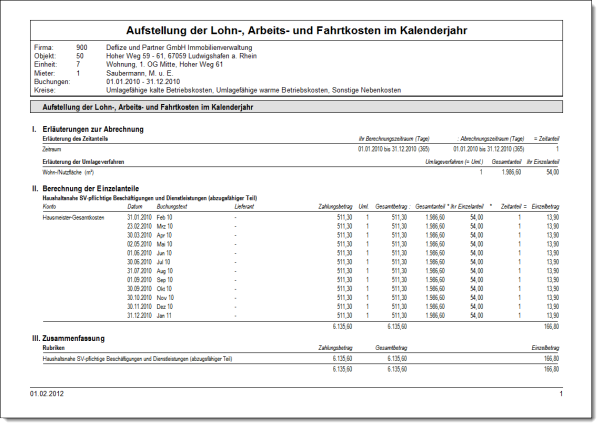The height and width of the screenshot is (426, 600).
Task: Select account 'Hausmeister-Gesamtkosten'
Action: click(x=73, y=217)
